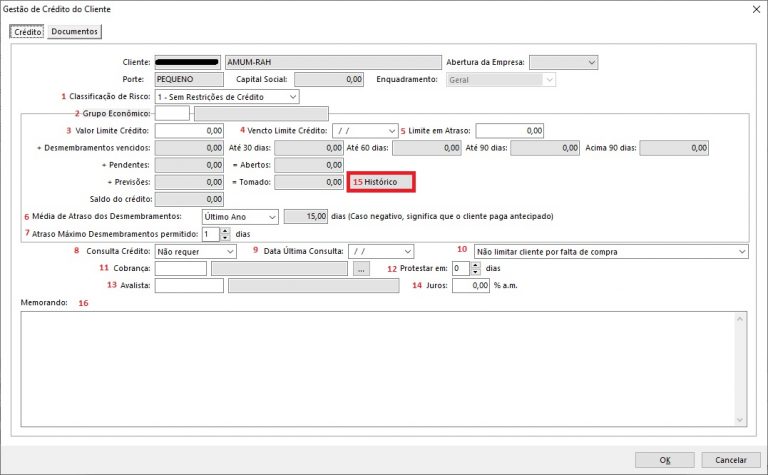Viewport: 768px width, 475px height.
Task: Open the Enquadramento Geral dropdown
Action: pos(549,79)
